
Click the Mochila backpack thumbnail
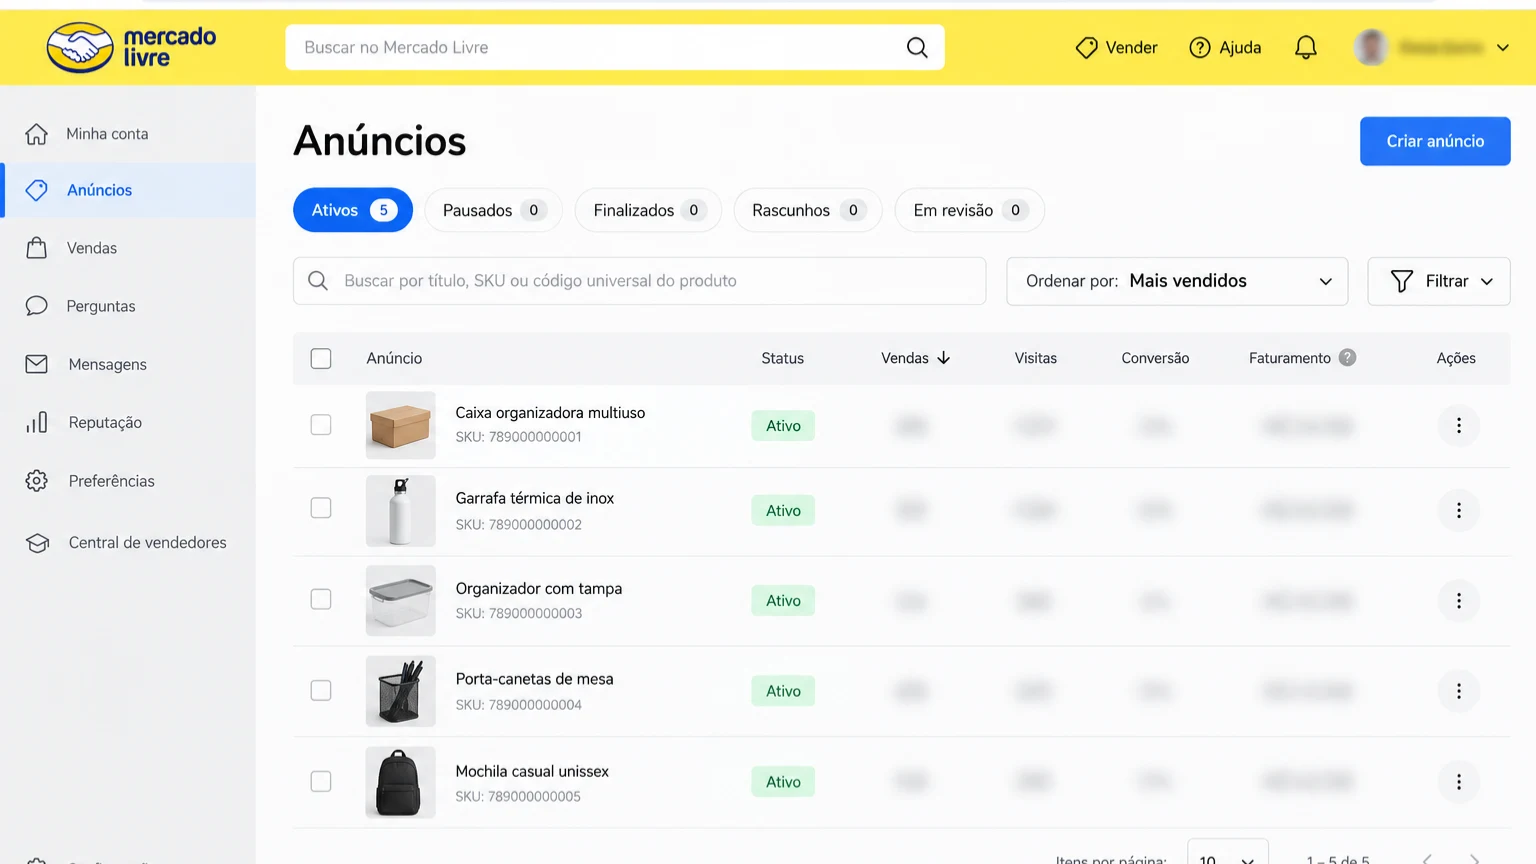coord(400,782)
